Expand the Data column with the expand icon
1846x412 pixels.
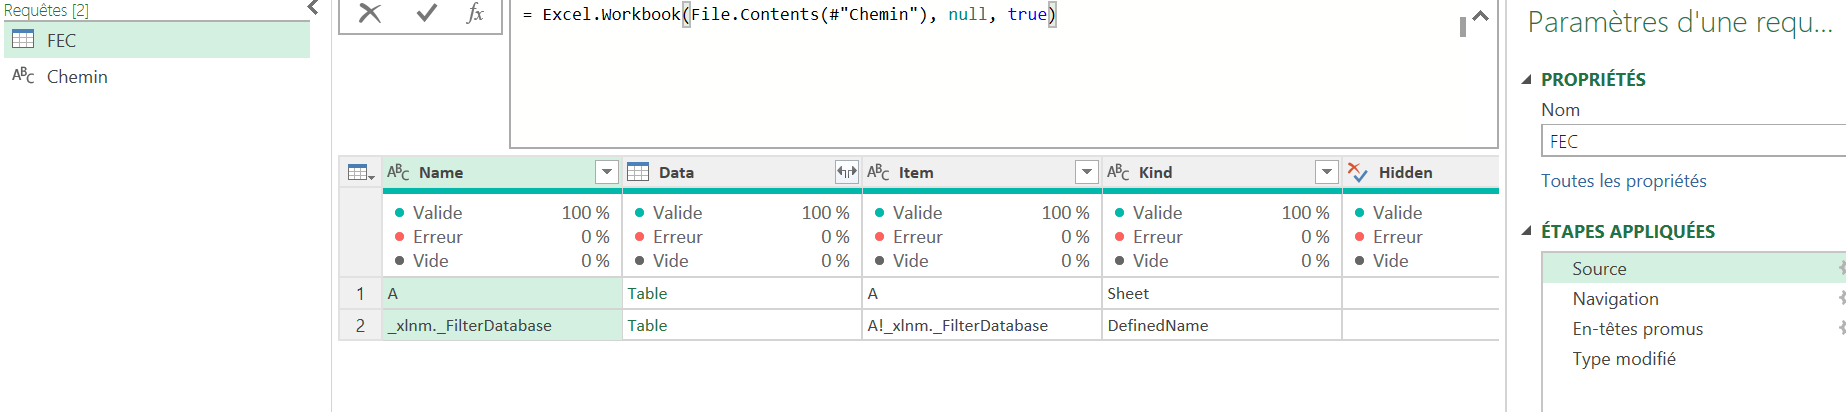point(847,172)
